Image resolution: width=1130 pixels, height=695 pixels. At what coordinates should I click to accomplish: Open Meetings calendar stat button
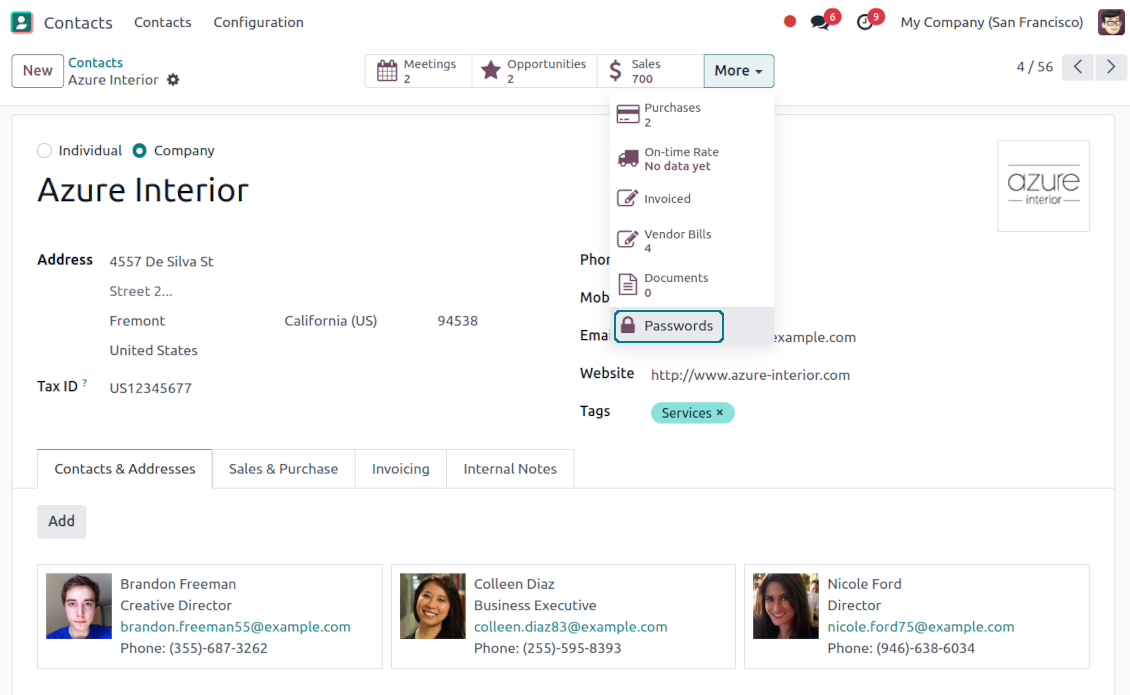pos(418,71)
